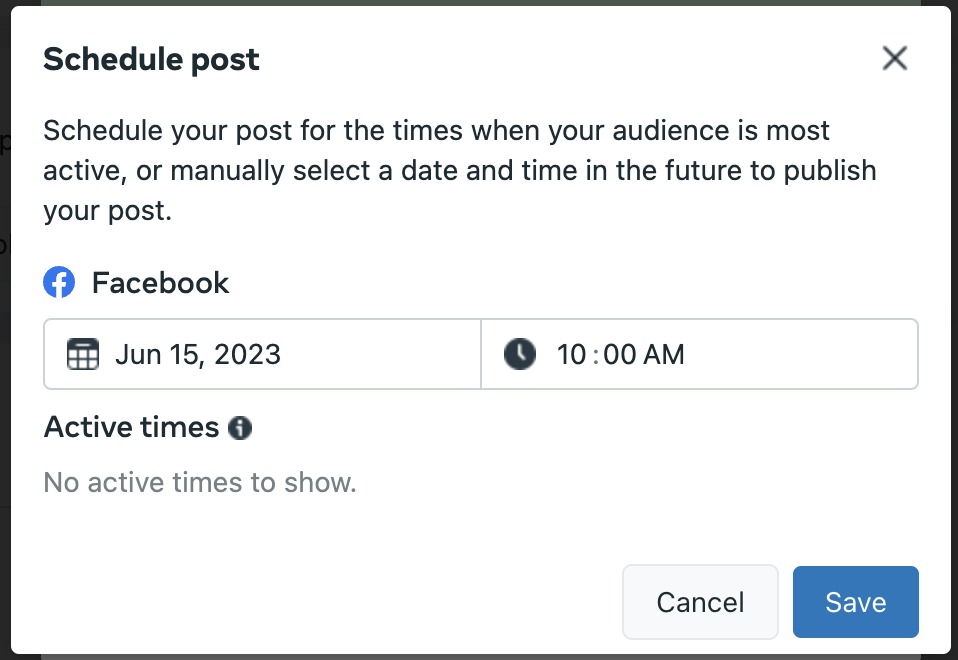Click the year 2023 in the date field
This screenshot has width=958, height=660.
(247, 354)
